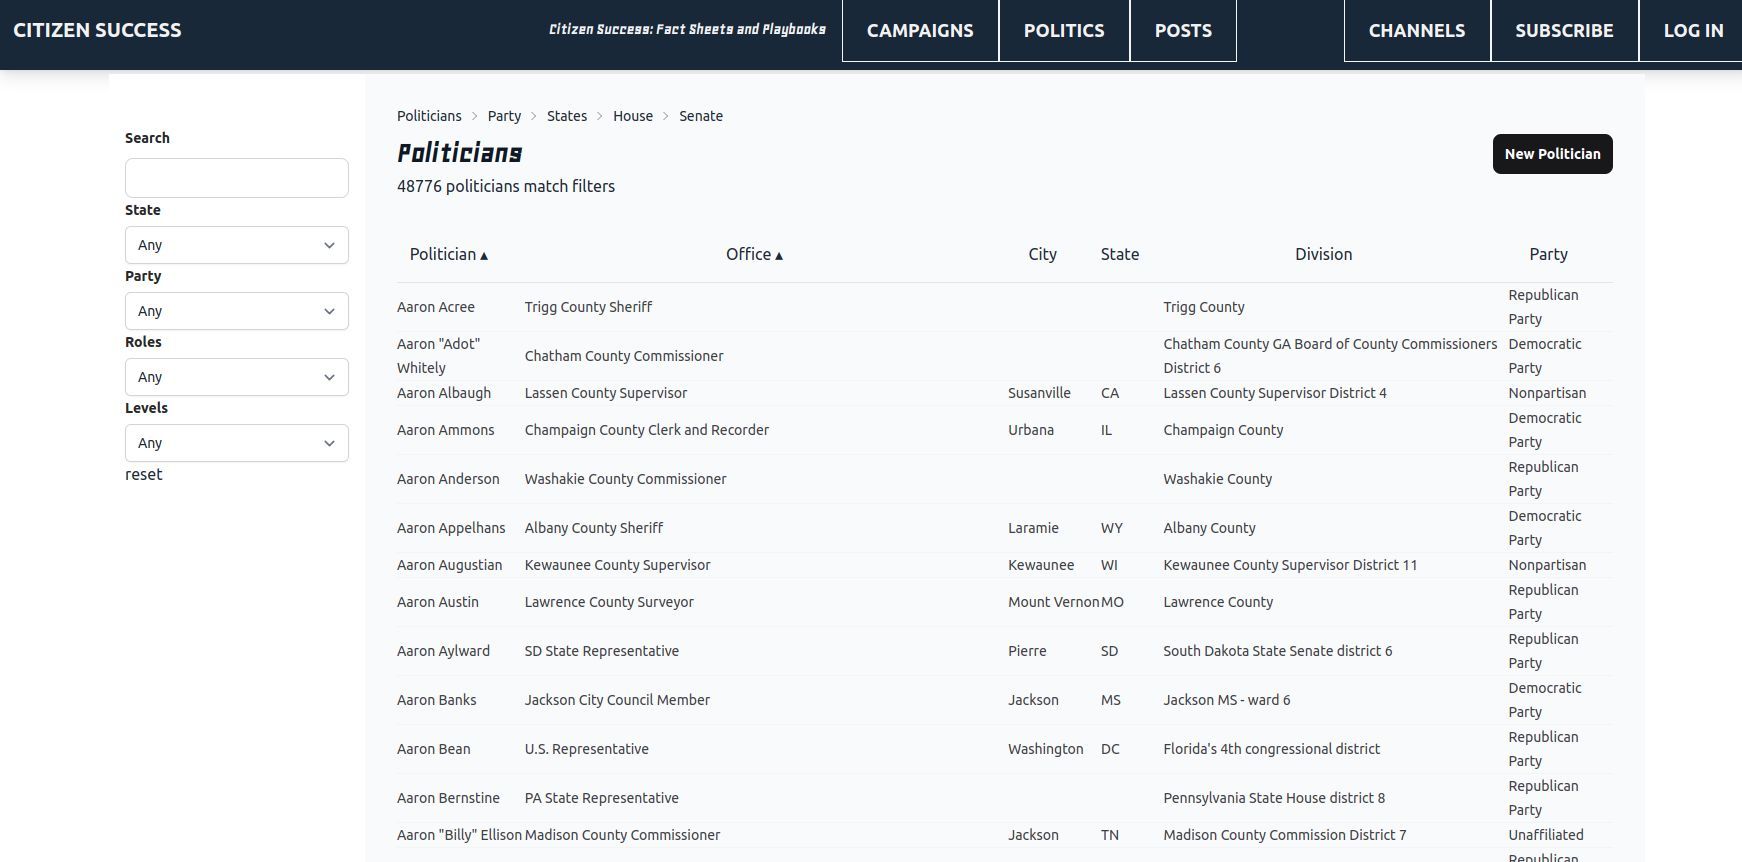Open the Politics menu
This screenshot has width=1742, height=862.
click(1064, 31)
